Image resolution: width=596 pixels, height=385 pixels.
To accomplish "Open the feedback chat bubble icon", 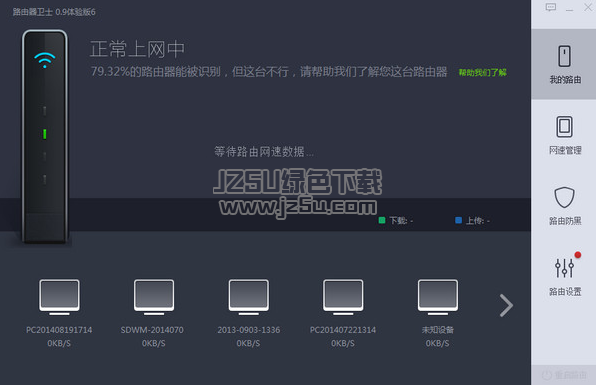I will (x=550, y=7).
